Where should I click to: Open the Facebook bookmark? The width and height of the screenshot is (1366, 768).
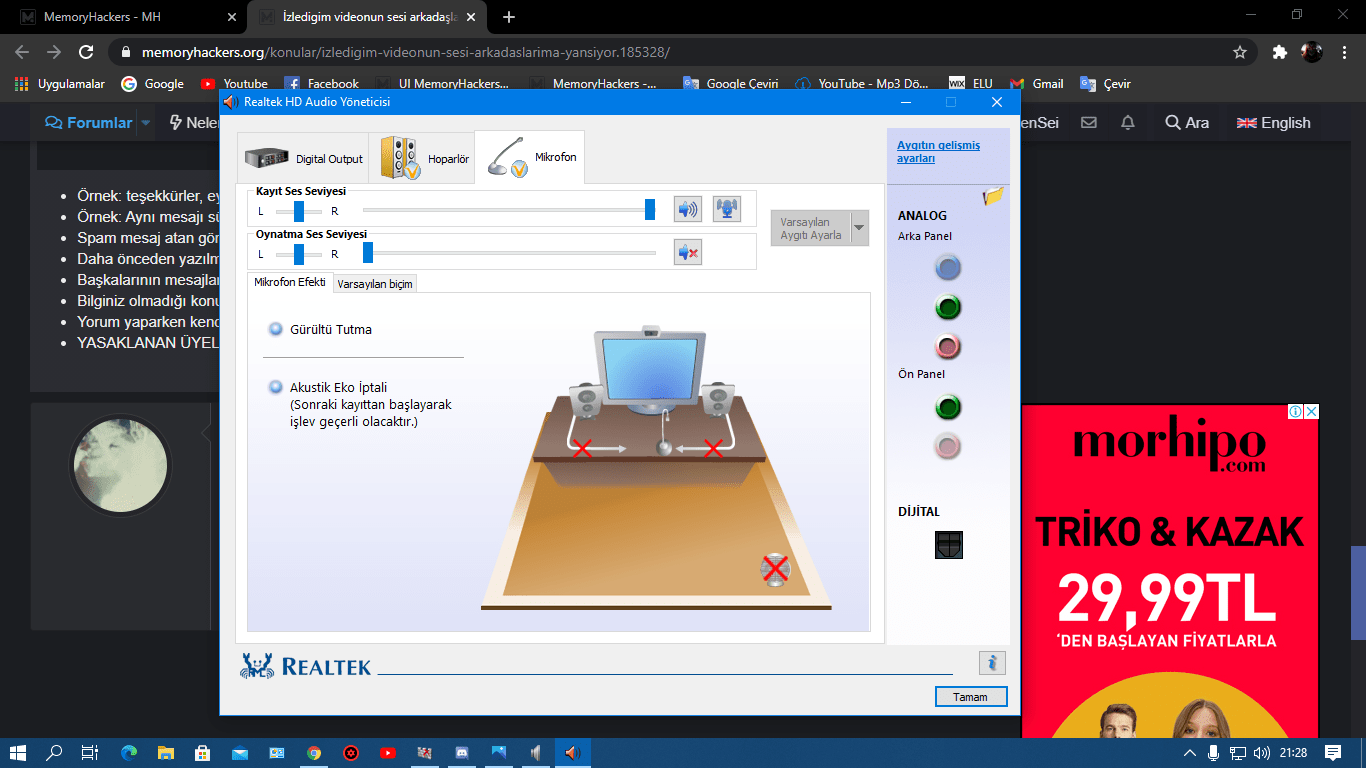click(321, 84)
